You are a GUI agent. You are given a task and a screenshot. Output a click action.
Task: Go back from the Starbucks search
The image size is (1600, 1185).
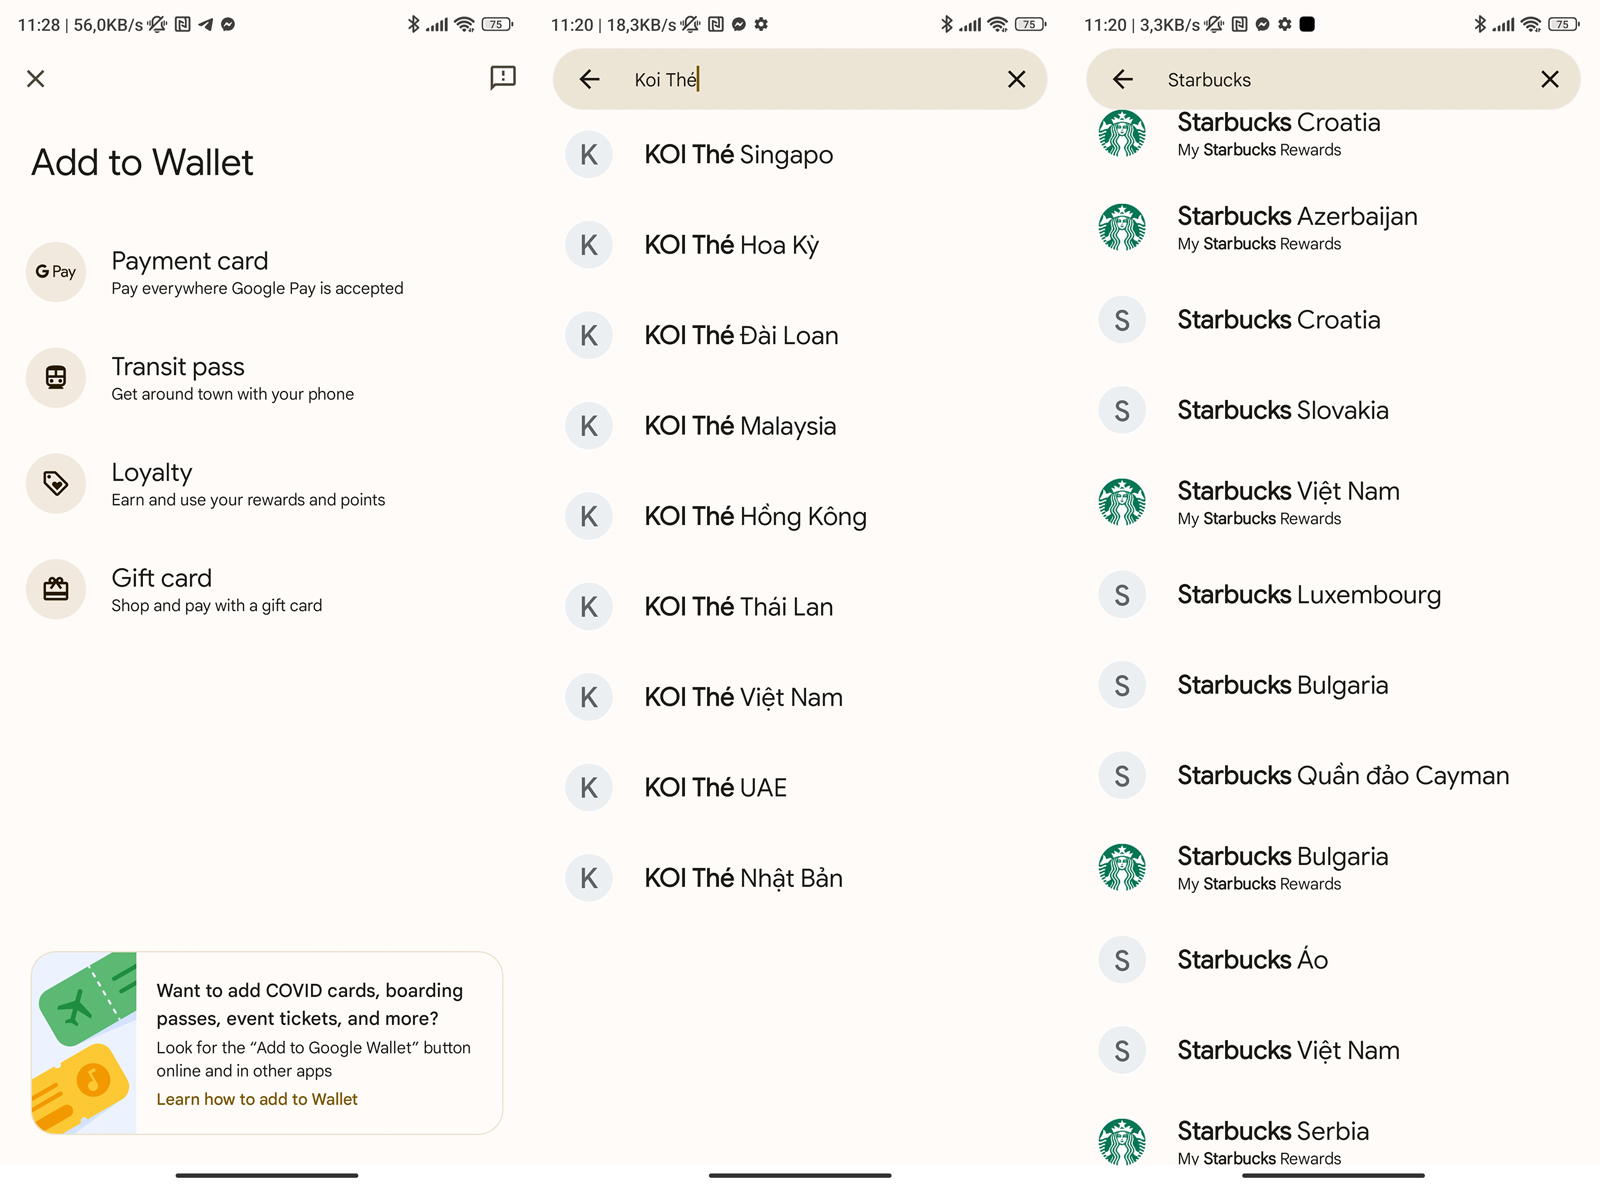(1123, 79)
